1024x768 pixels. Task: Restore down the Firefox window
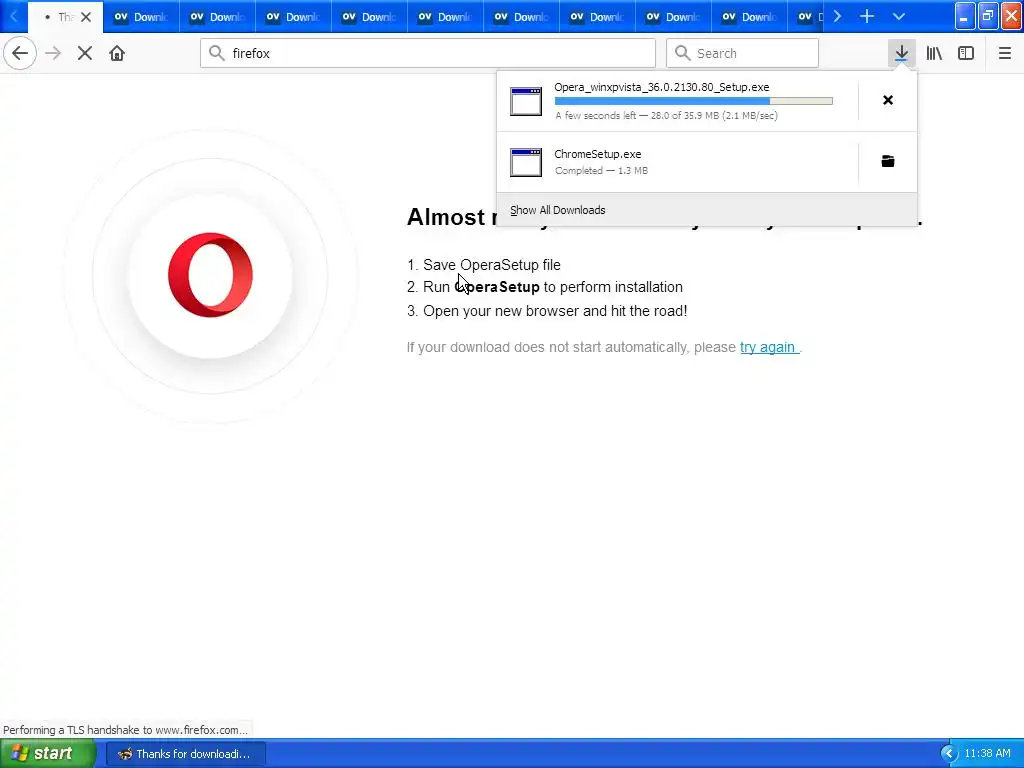(x=988, y=16)
